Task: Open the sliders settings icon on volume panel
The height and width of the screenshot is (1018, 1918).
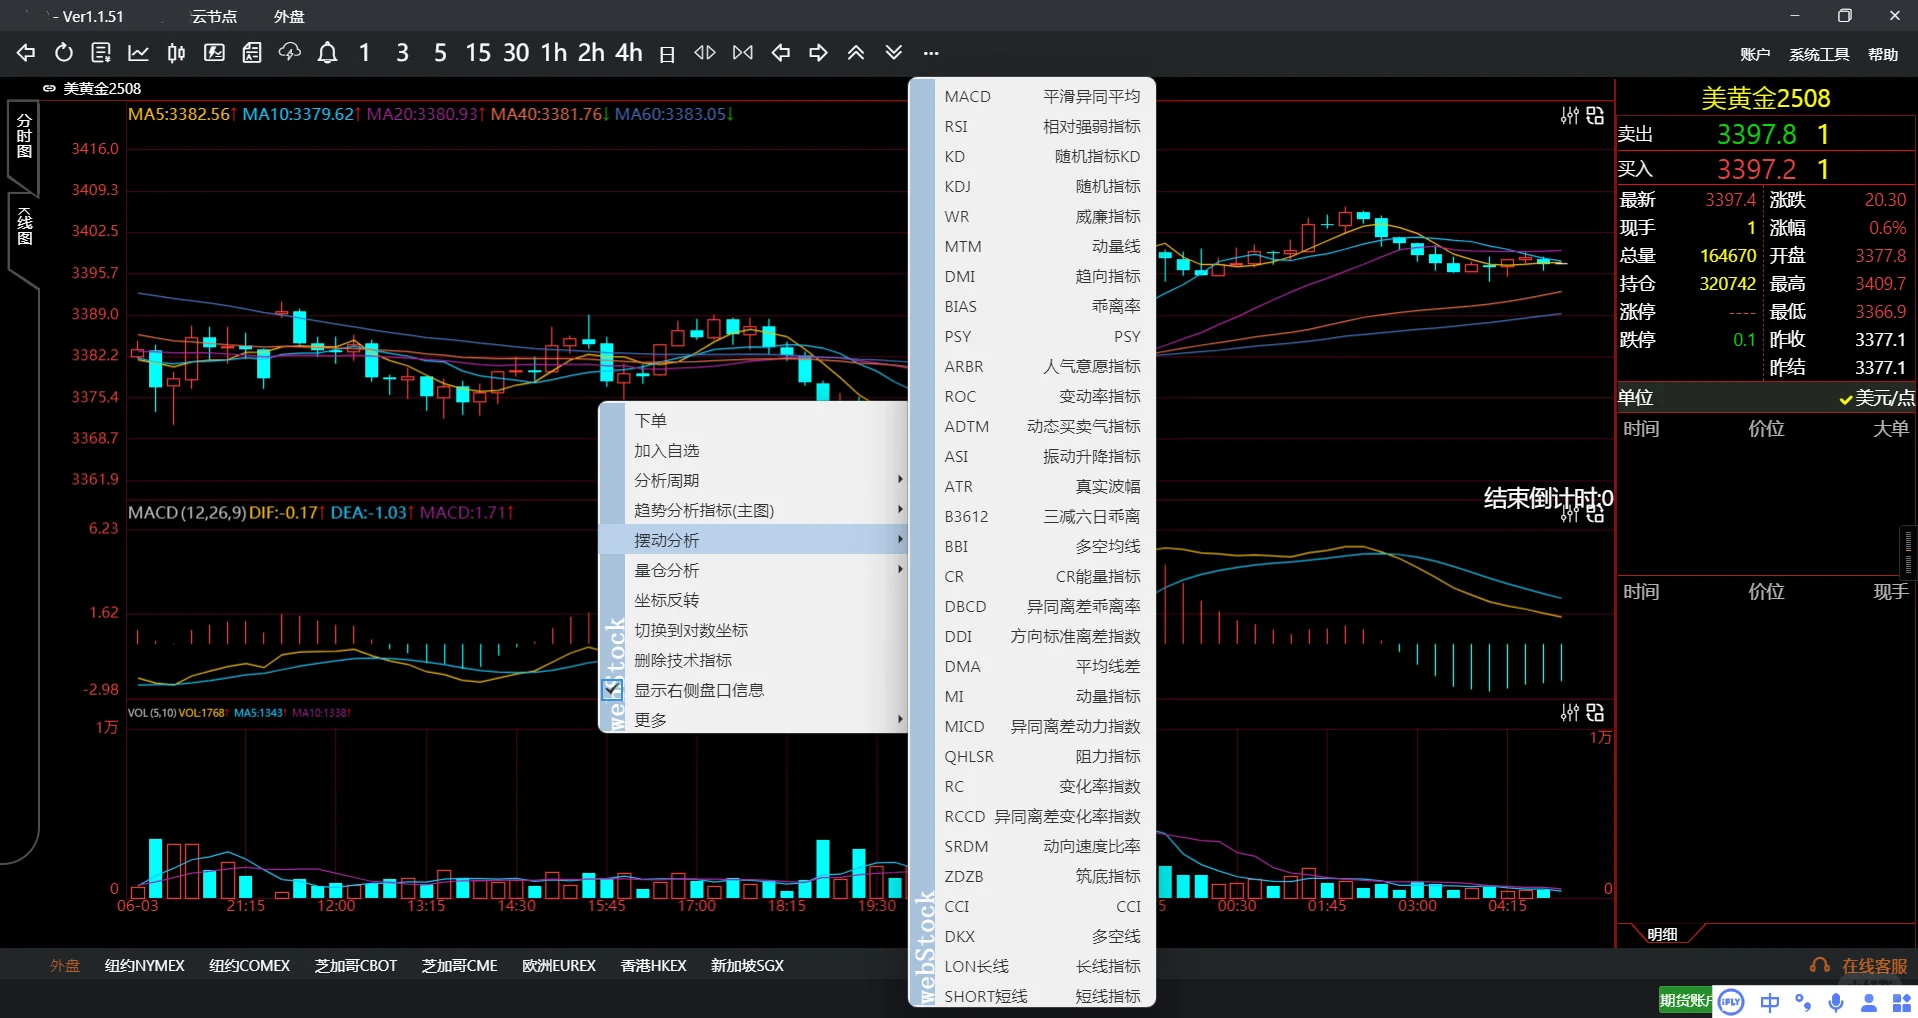Action: click(x=1570, y=713)
